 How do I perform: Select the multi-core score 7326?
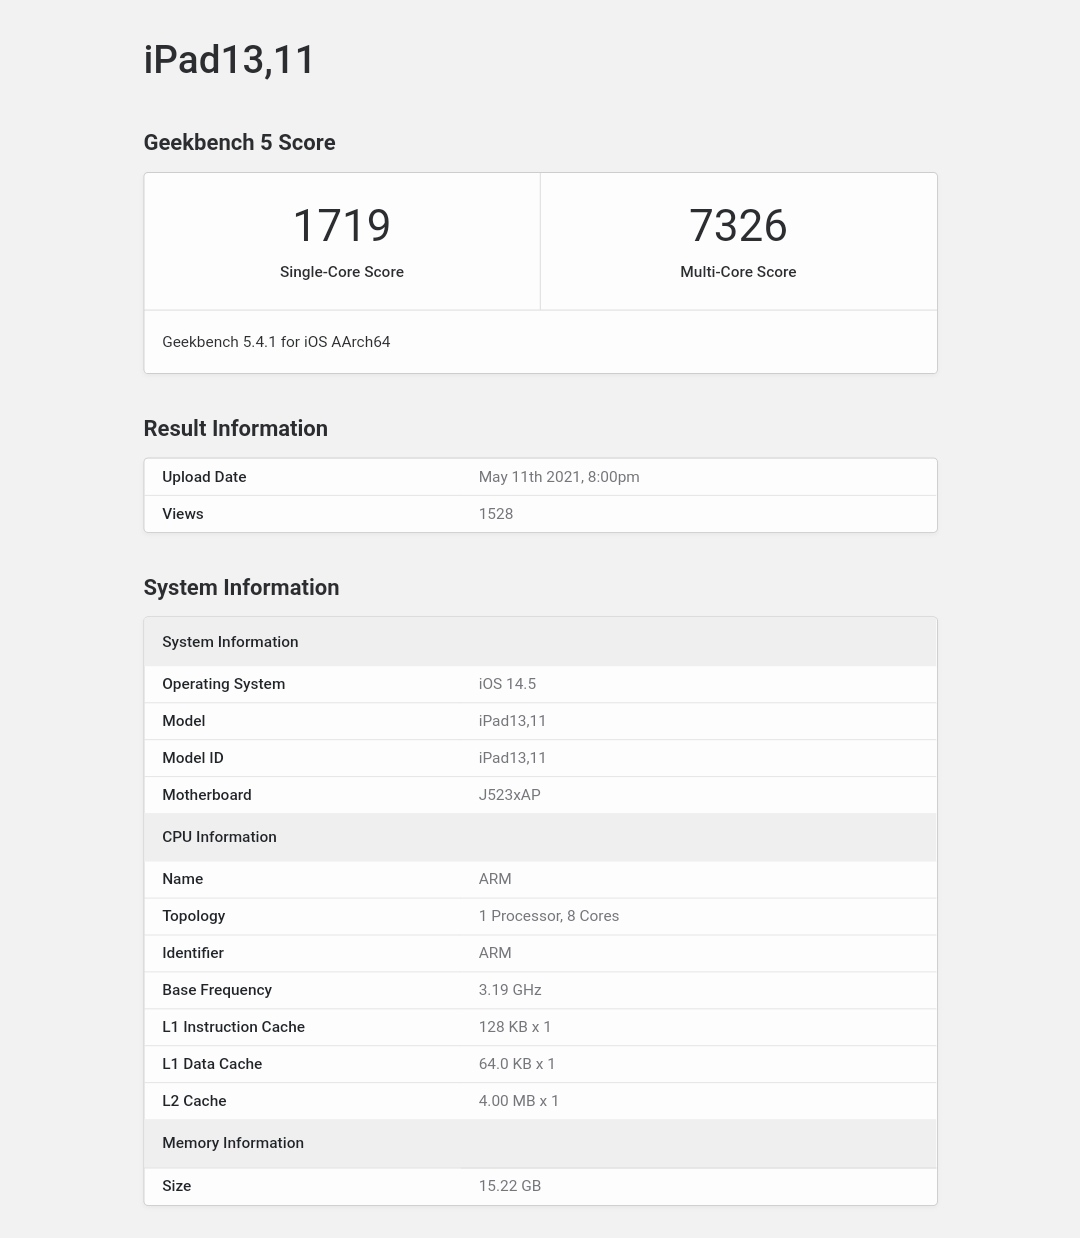coord(738,226)
